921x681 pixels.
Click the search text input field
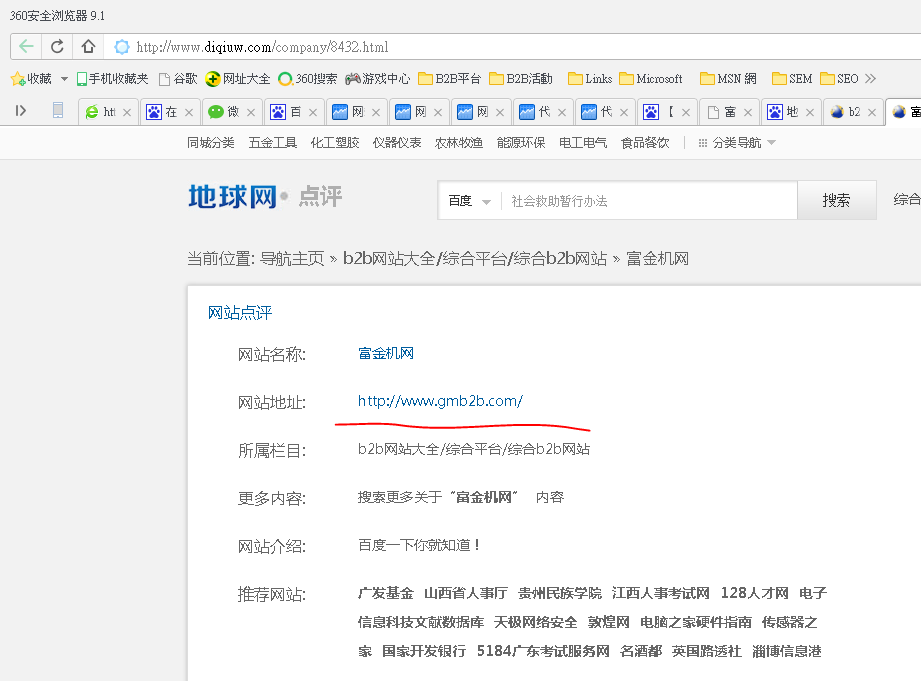(x=650, y=201)
